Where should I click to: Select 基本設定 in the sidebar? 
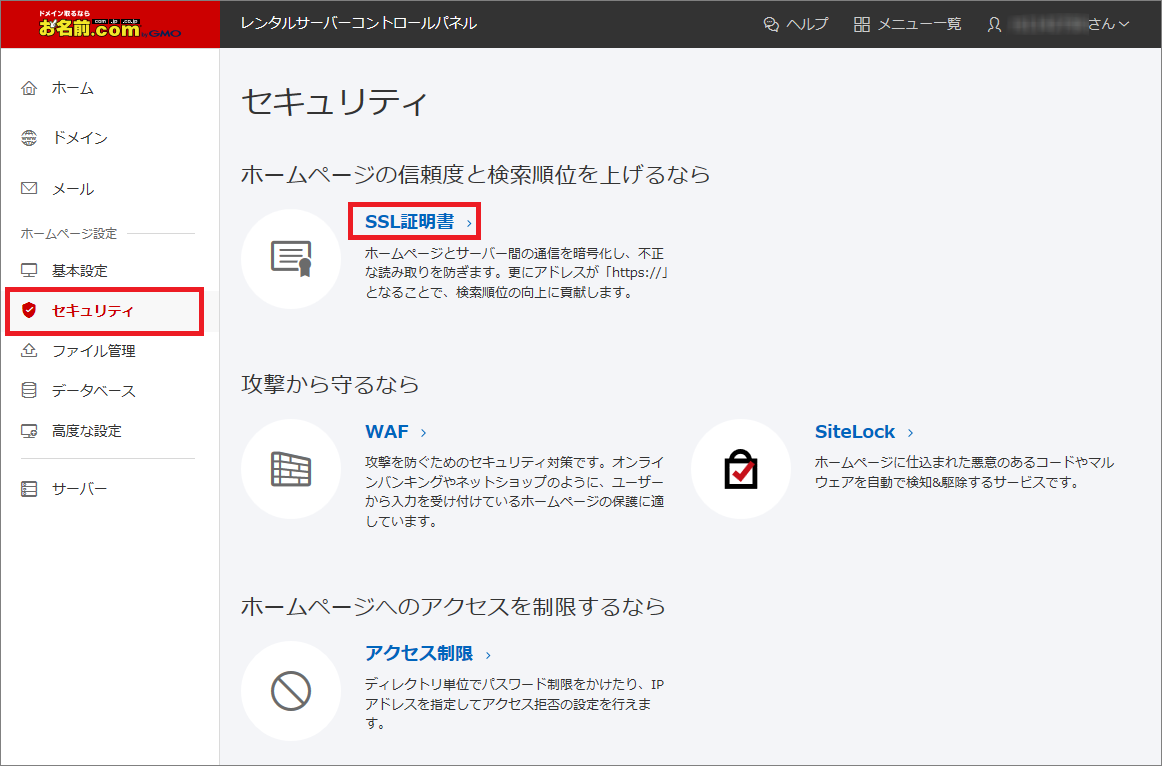coord(79,271)
